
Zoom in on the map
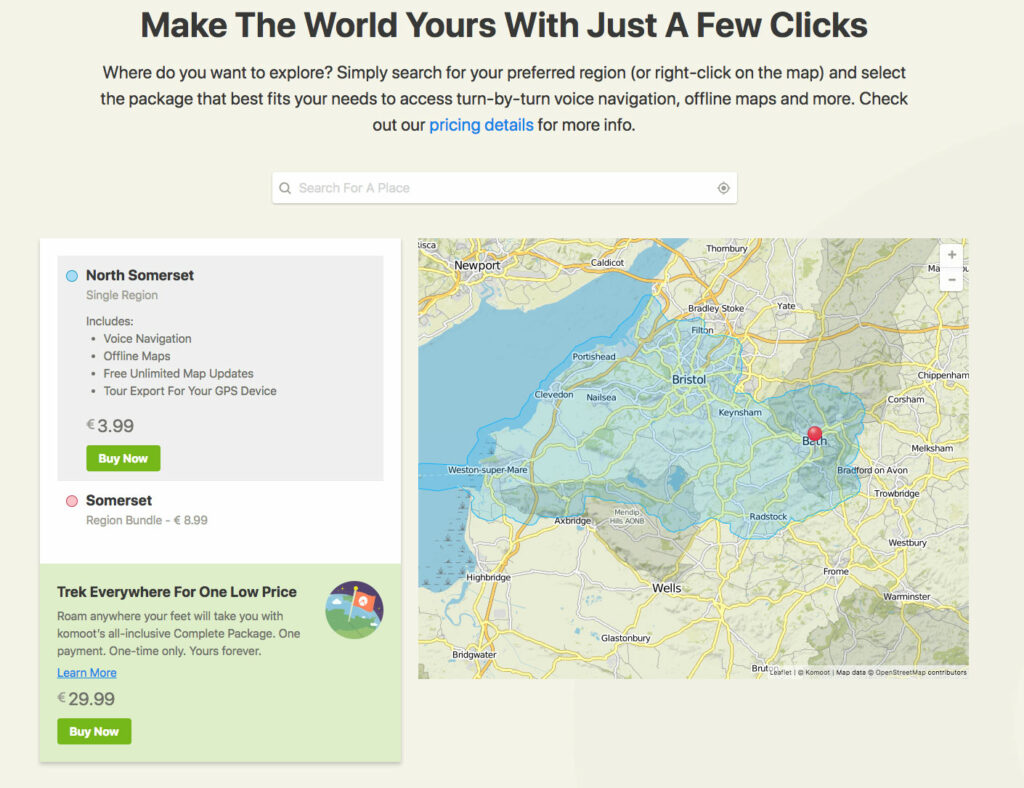[x=952, y=255]
